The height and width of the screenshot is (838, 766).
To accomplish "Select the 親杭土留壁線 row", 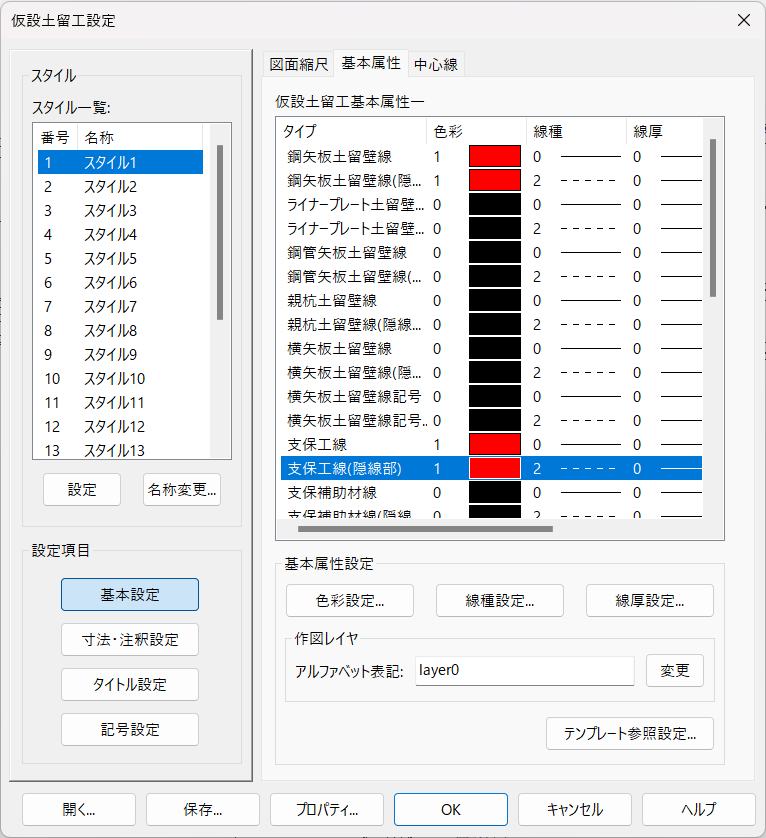I will [x=491, y=300].
